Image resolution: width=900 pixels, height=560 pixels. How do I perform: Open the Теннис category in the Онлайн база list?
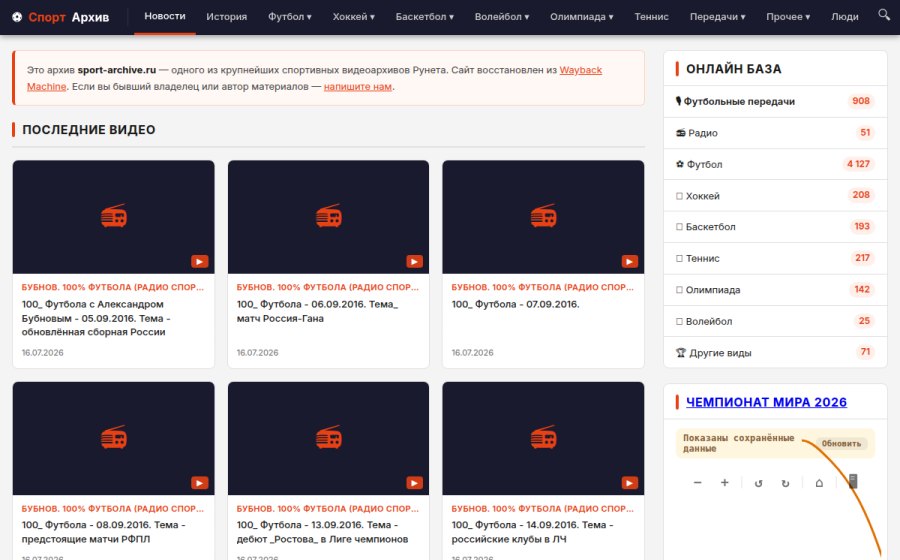pos(775,258)
